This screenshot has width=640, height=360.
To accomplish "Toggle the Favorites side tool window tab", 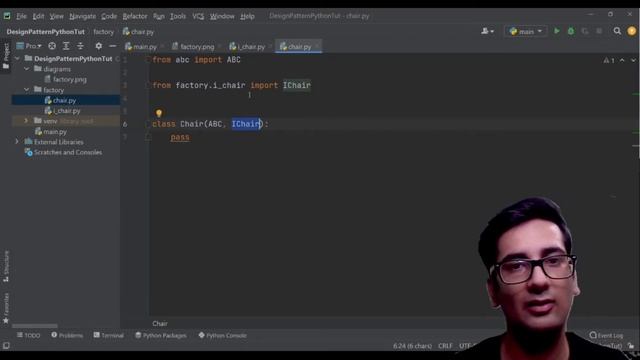I will [x=6, y=308].
